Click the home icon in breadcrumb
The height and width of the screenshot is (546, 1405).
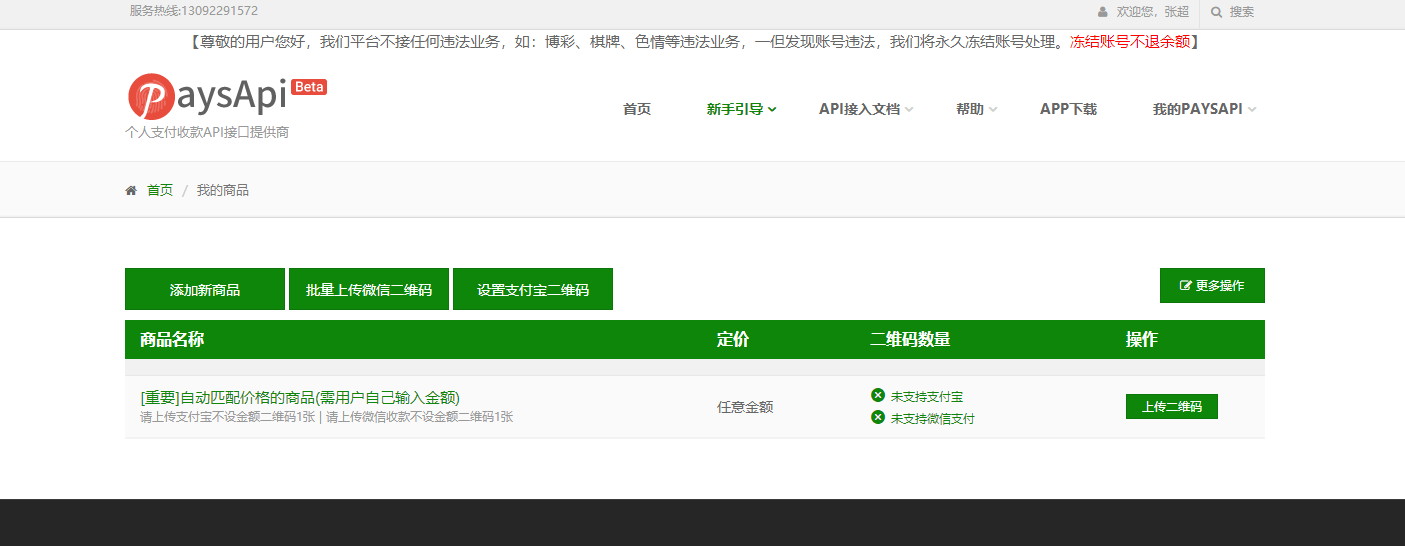point(131,190)
